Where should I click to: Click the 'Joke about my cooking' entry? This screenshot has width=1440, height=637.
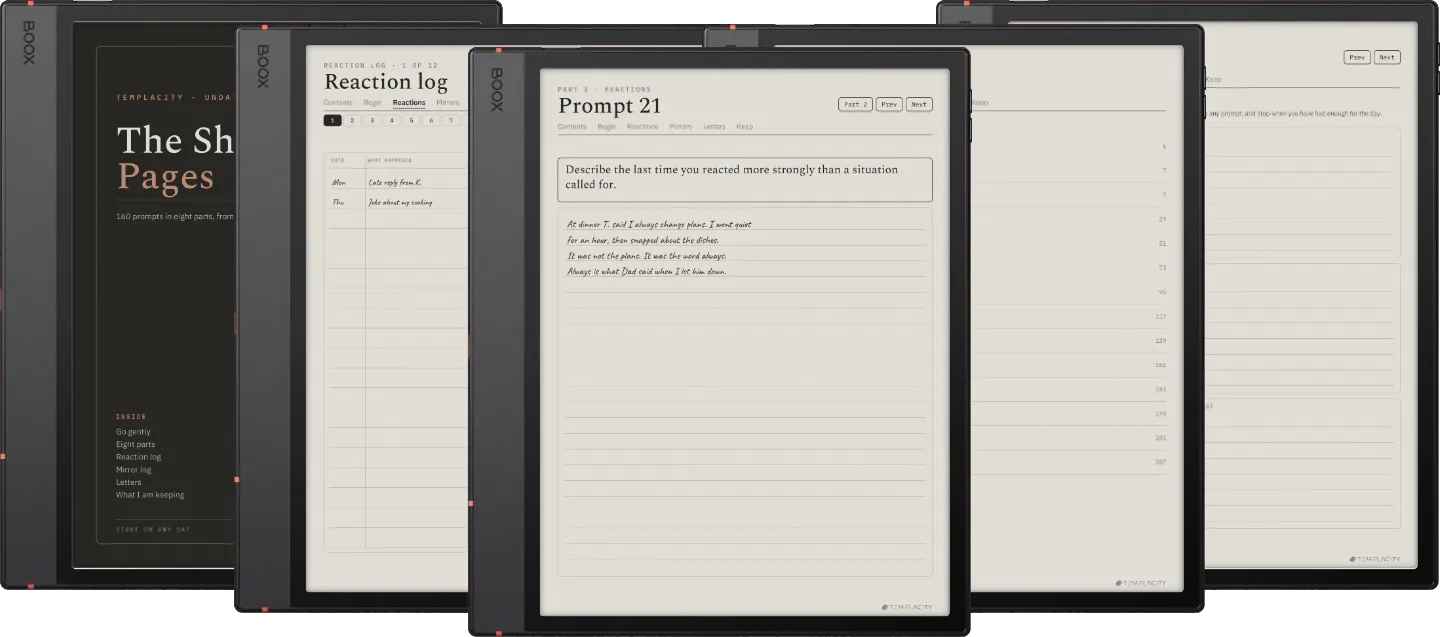[x=400, y=202]
